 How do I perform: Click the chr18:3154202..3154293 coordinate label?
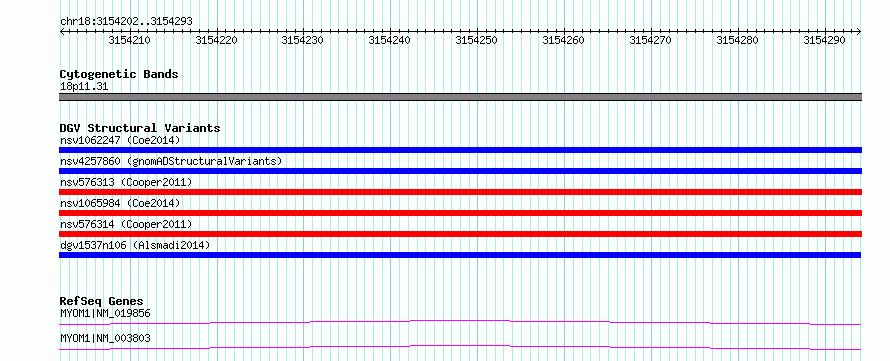pyautogui.click(x=126, y=22)
